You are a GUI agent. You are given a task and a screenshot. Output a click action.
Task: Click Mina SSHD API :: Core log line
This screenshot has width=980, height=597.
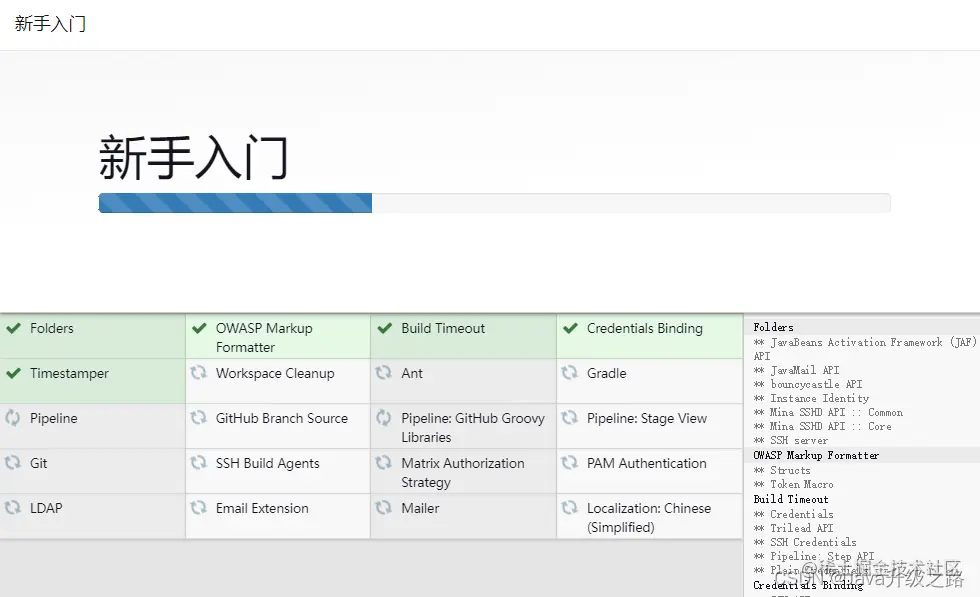pos(822,426)
